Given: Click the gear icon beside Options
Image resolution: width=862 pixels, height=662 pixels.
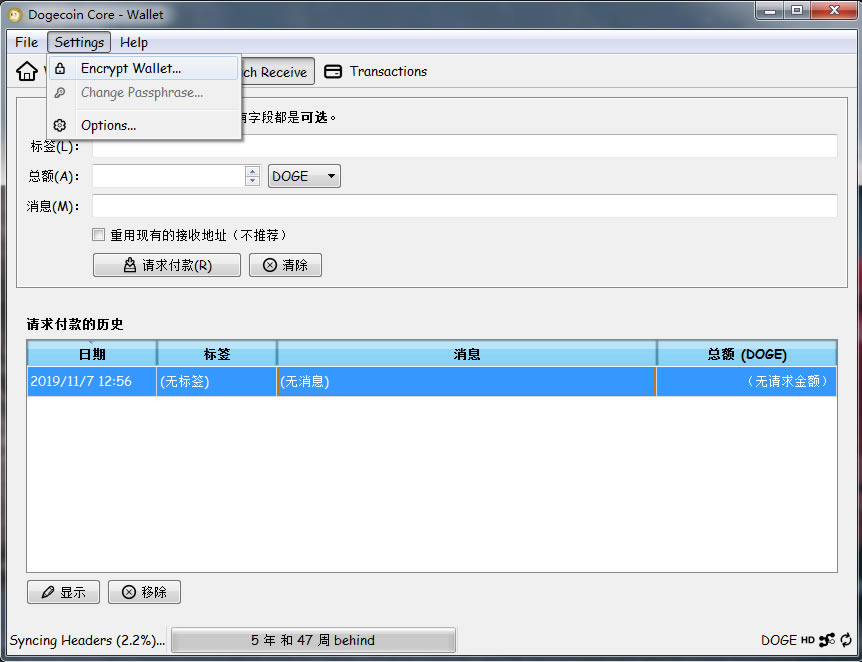Looking at the screenshot, I should (x=60, y=125).
